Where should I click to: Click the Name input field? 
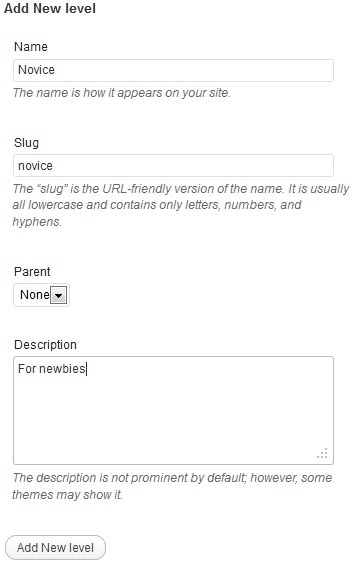coord(173,70)
